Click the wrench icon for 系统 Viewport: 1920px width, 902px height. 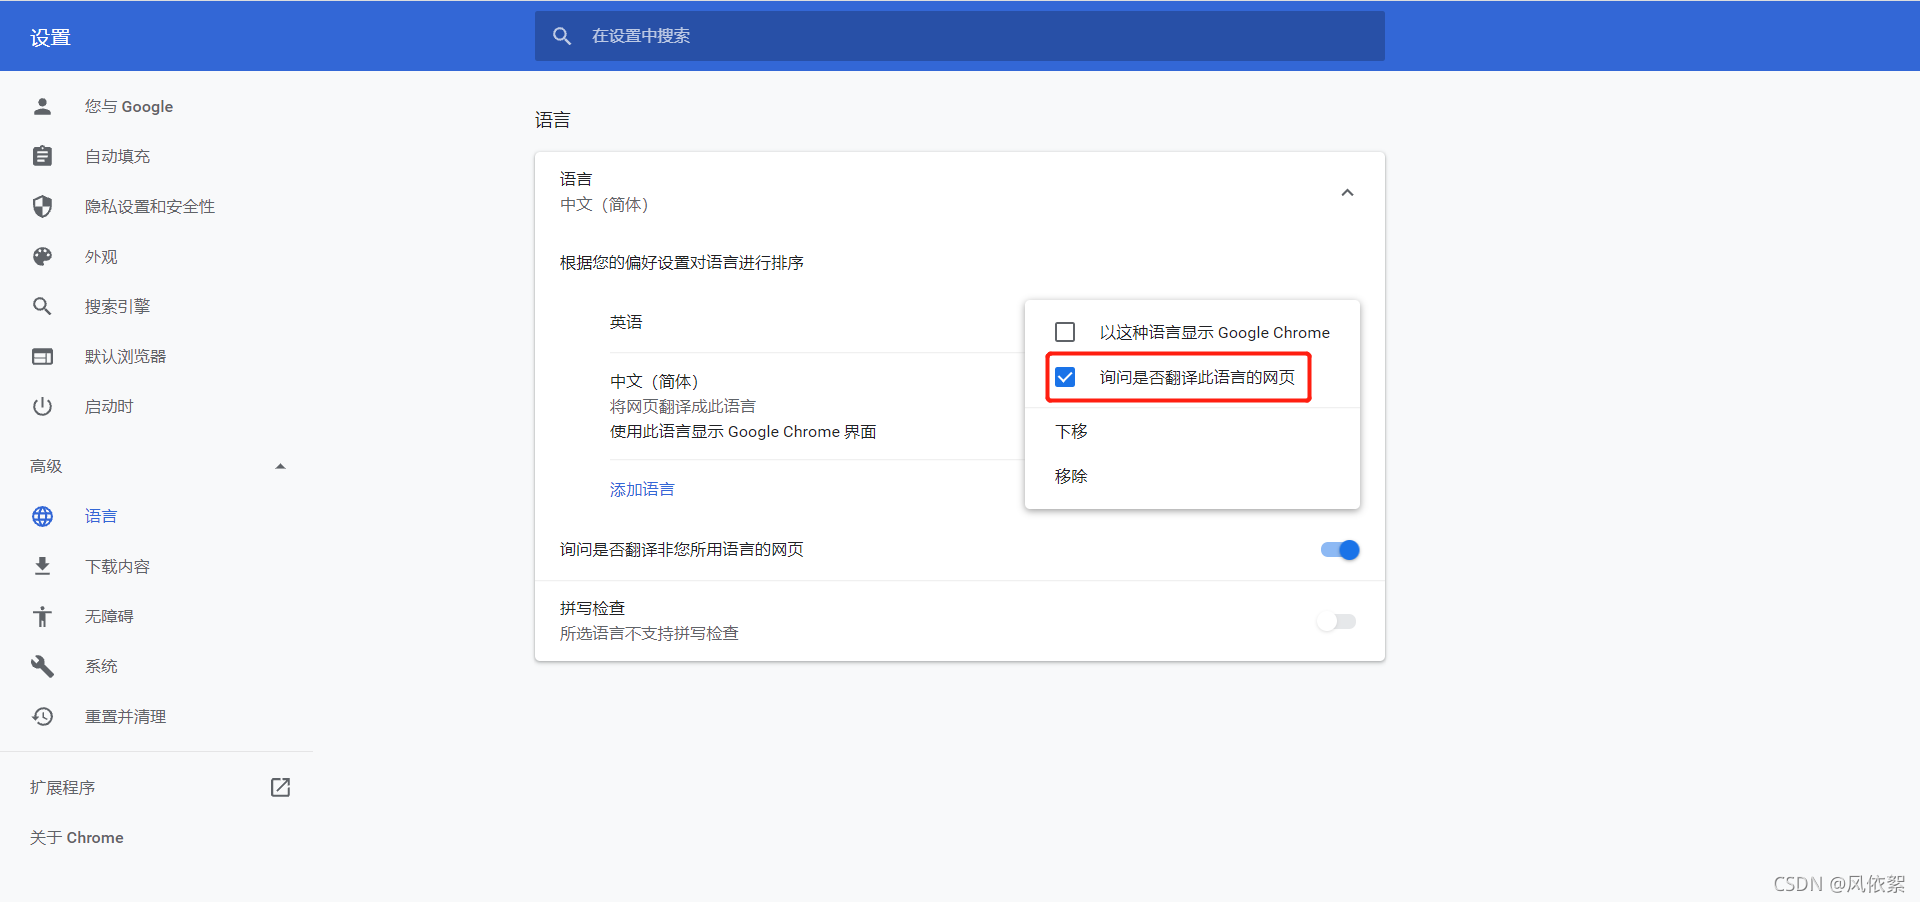(42, 666)
